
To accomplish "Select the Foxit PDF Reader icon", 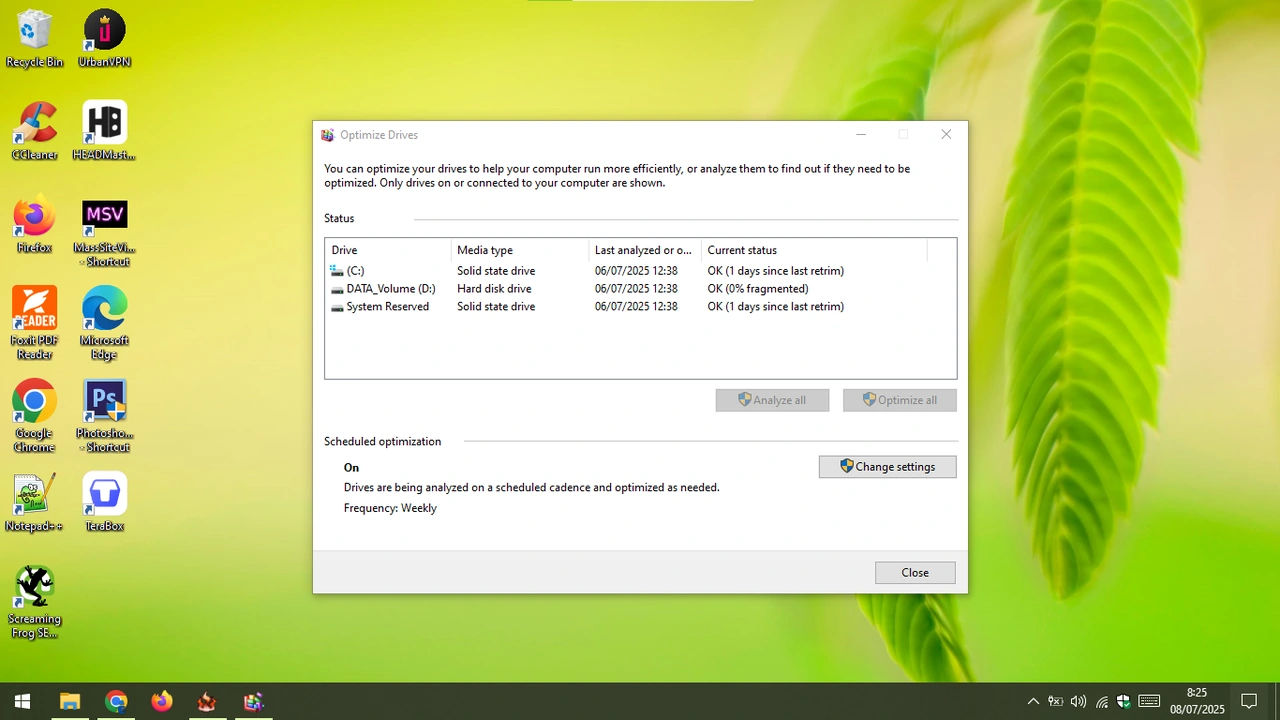I will click(35, 322).
